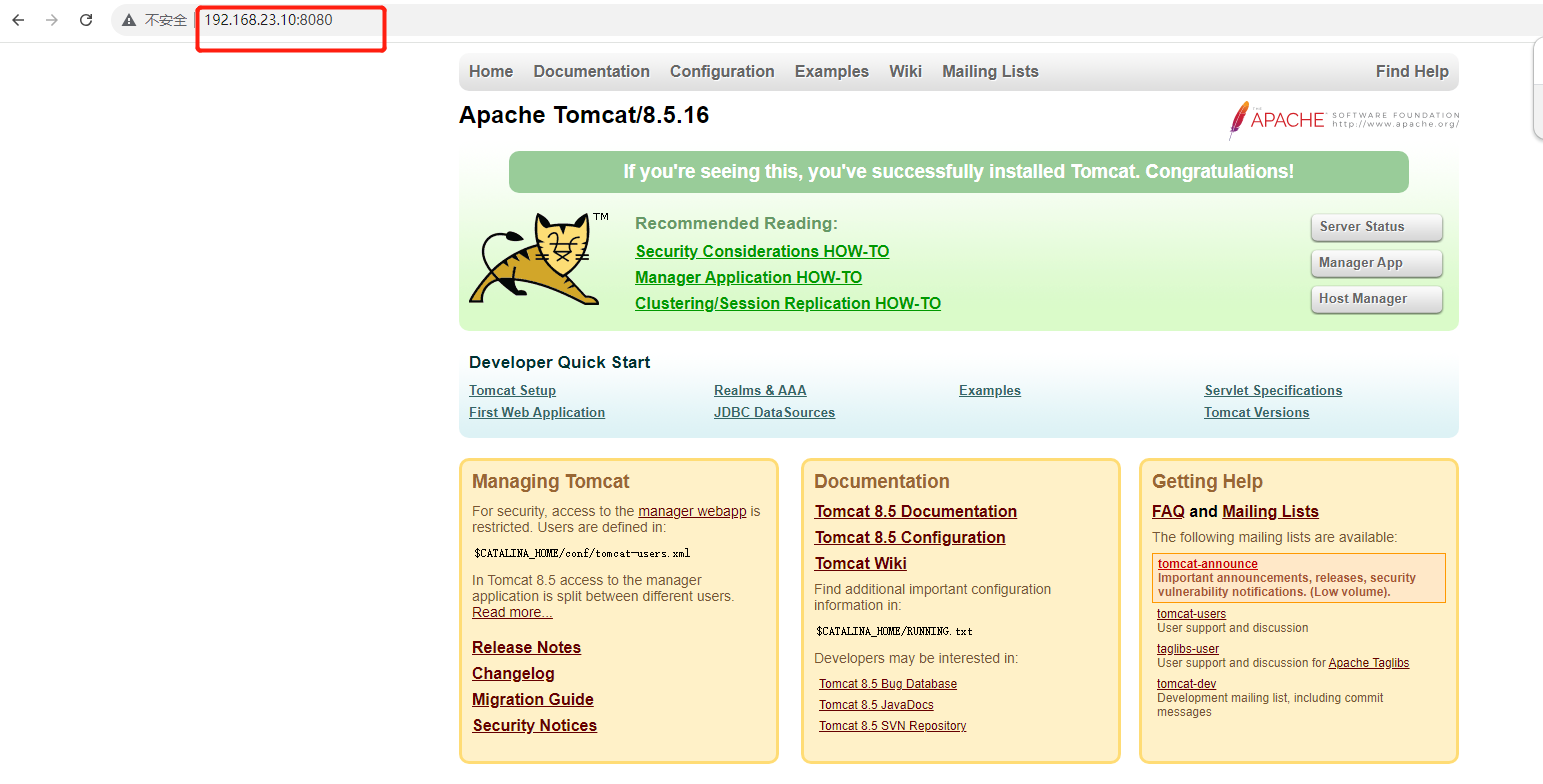The height and width of the screenshot is (784, 1543).
Task: Open Tomcat 8.5 SVN Repository link
Action: point(893,726)
